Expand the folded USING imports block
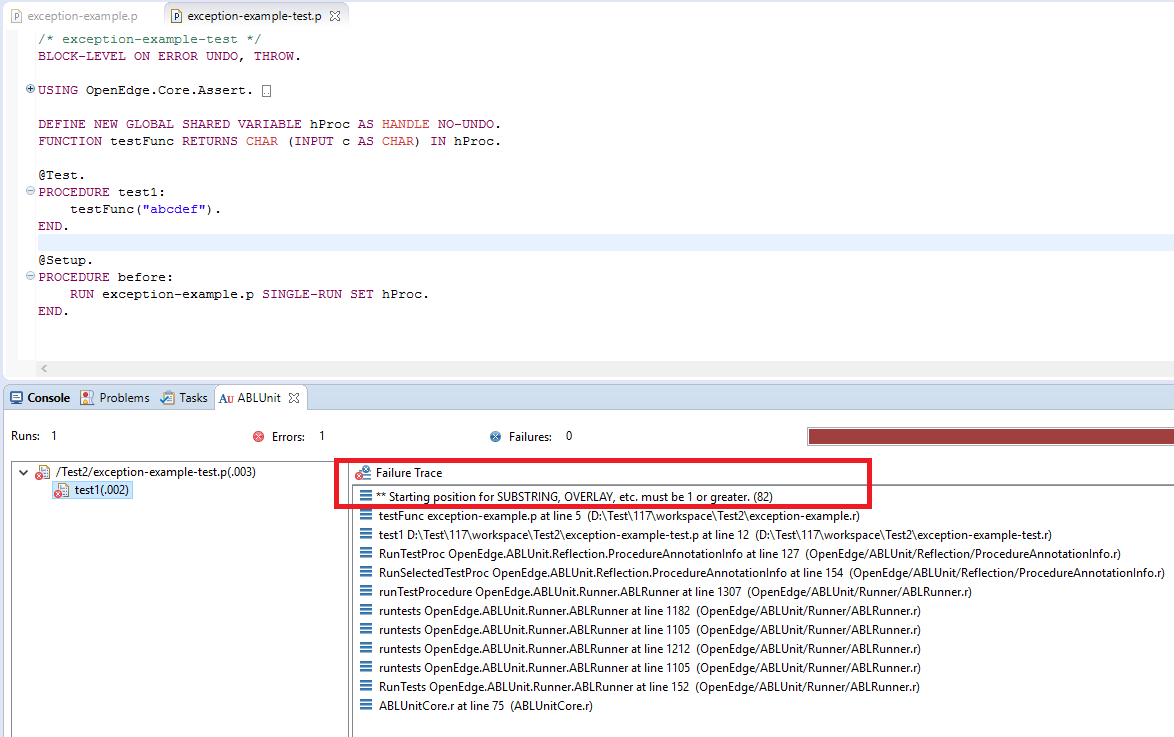This screenshot has height=737, width=1174. (x=30, y=89)
